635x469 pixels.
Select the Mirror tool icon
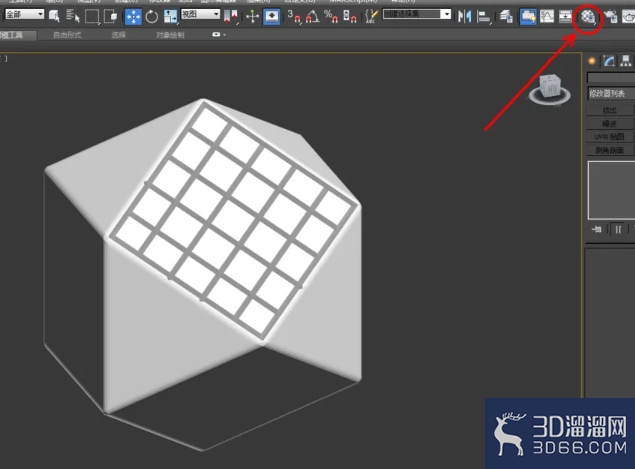coord(465,17)
